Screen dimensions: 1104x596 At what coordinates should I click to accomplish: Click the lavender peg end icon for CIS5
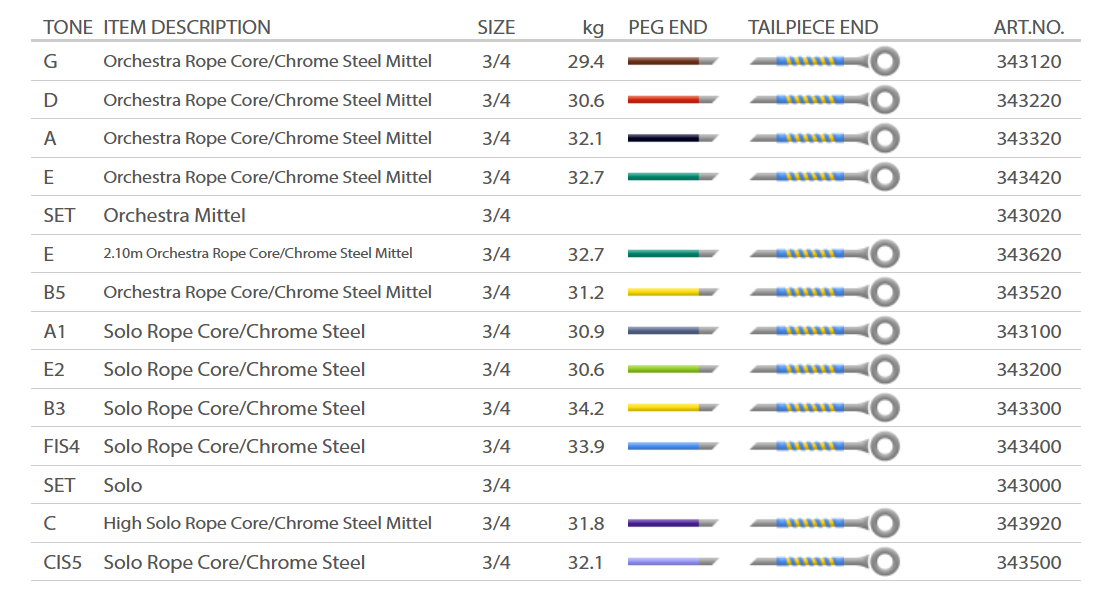click(671, 562)
